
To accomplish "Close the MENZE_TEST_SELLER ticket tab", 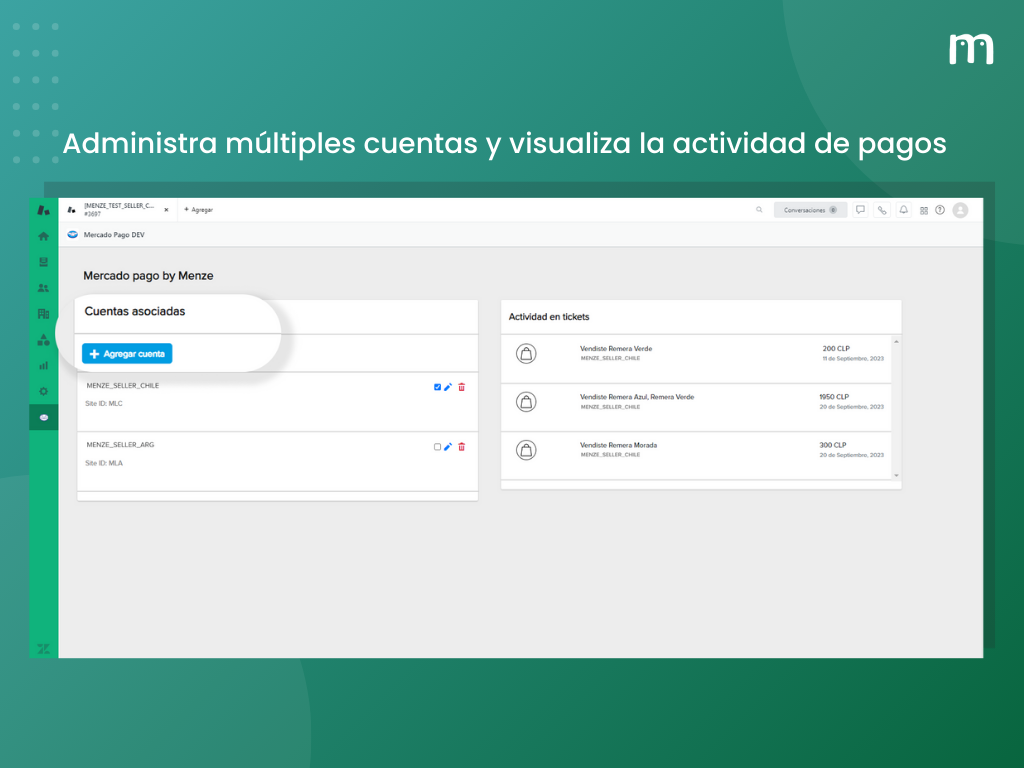I will pos(166,210).
